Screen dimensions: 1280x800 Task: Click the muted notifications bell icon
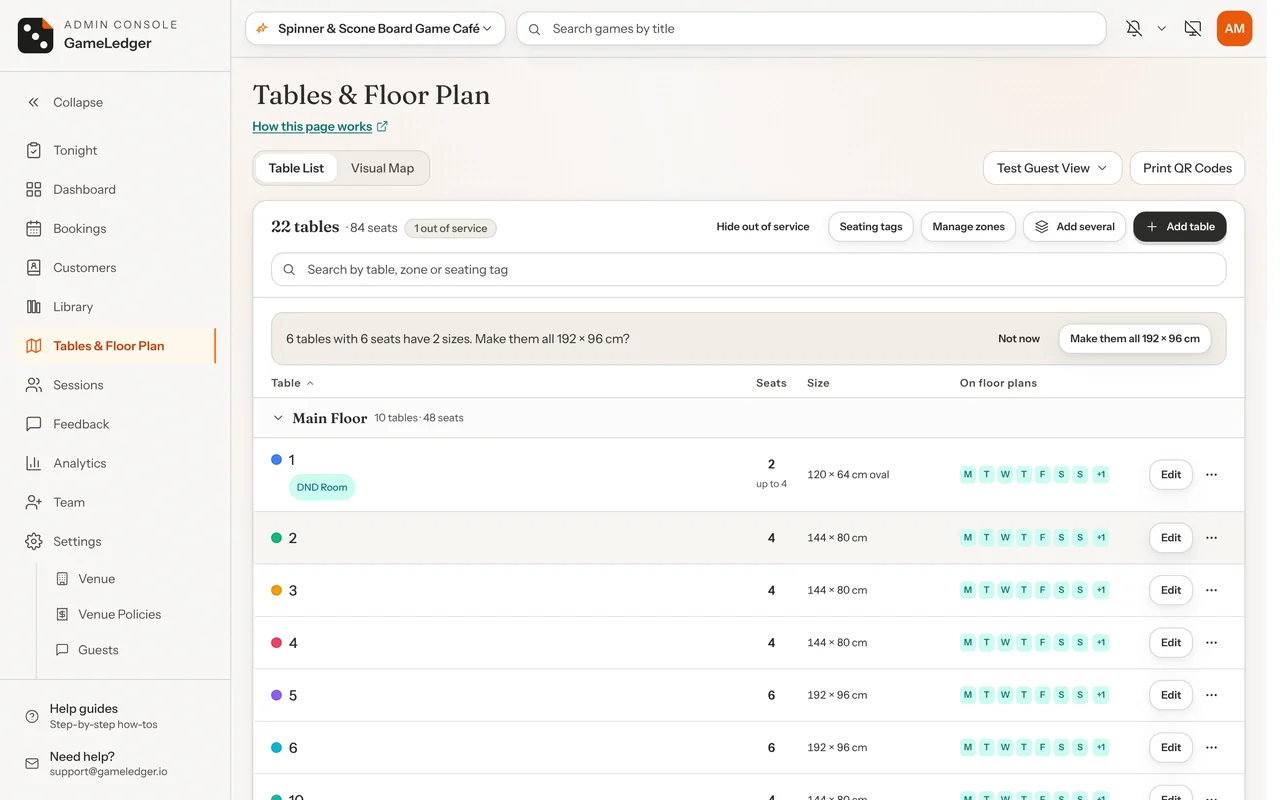click(1134, 29)
